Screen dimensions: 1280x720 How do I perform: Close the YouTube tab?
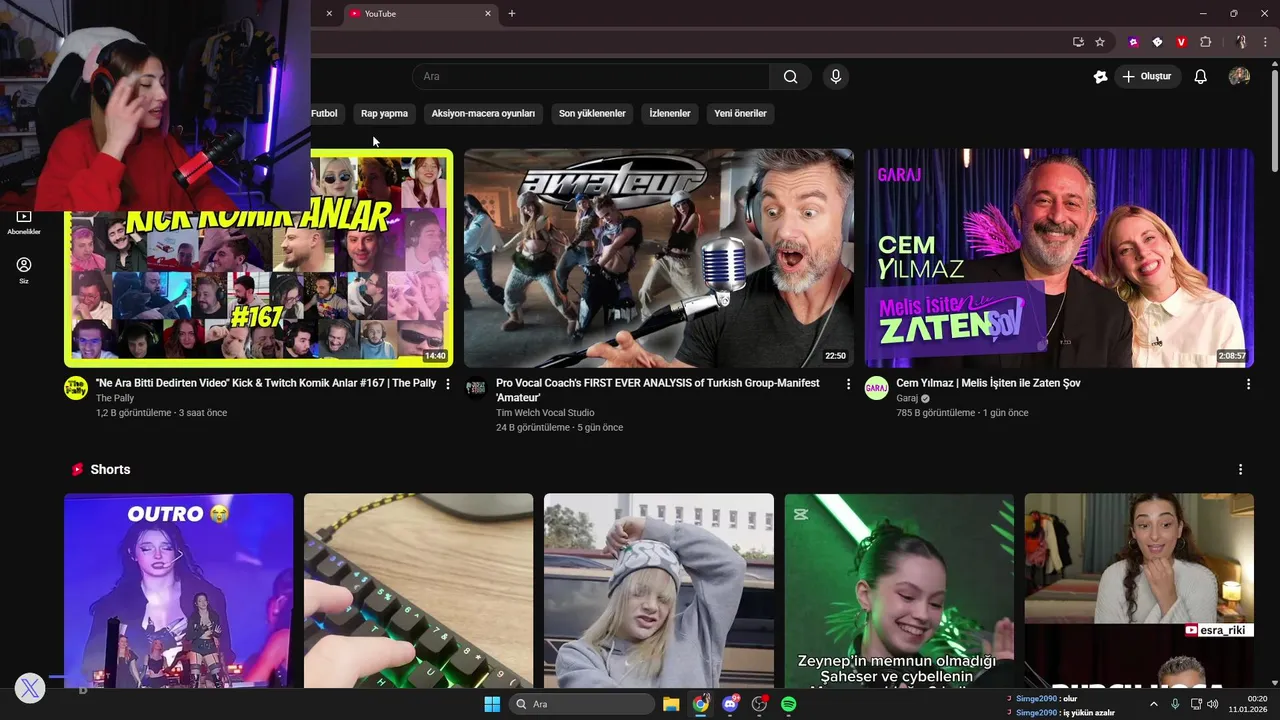[x=488, y=14]
